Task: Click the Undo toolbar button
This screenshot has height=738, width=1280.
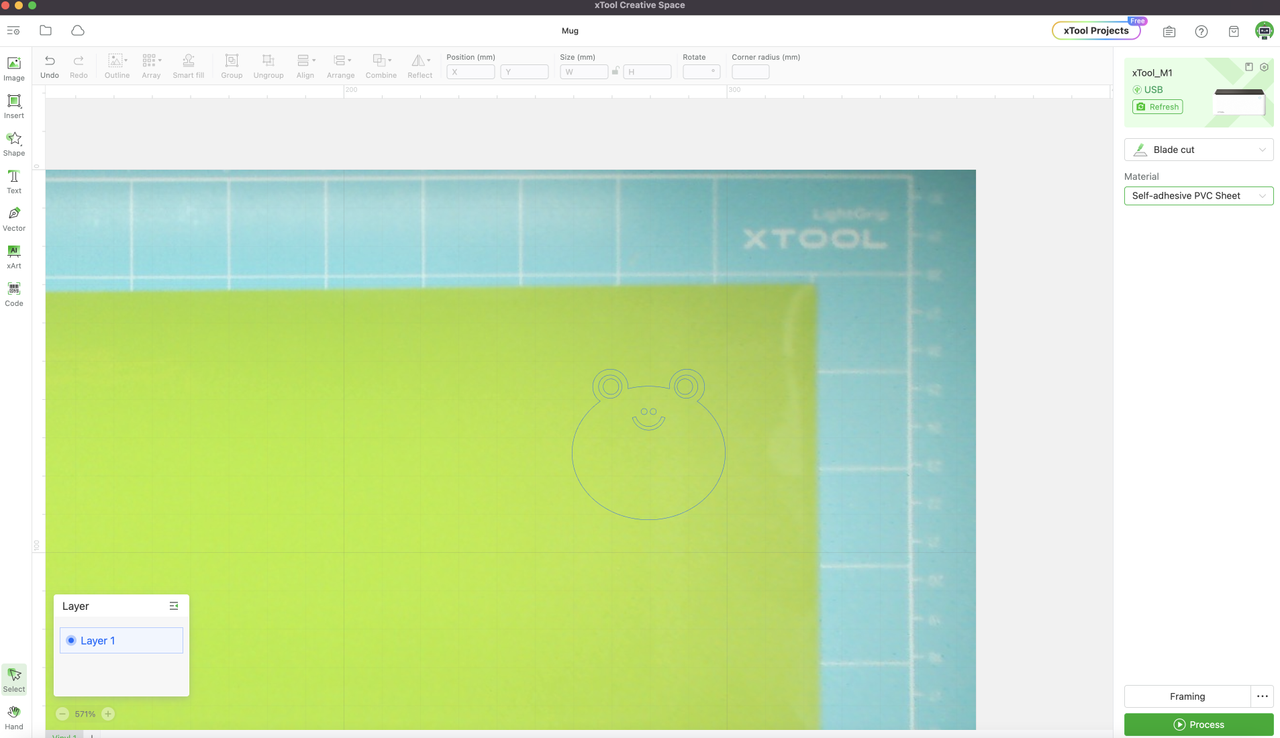Action: pos(49,66)
